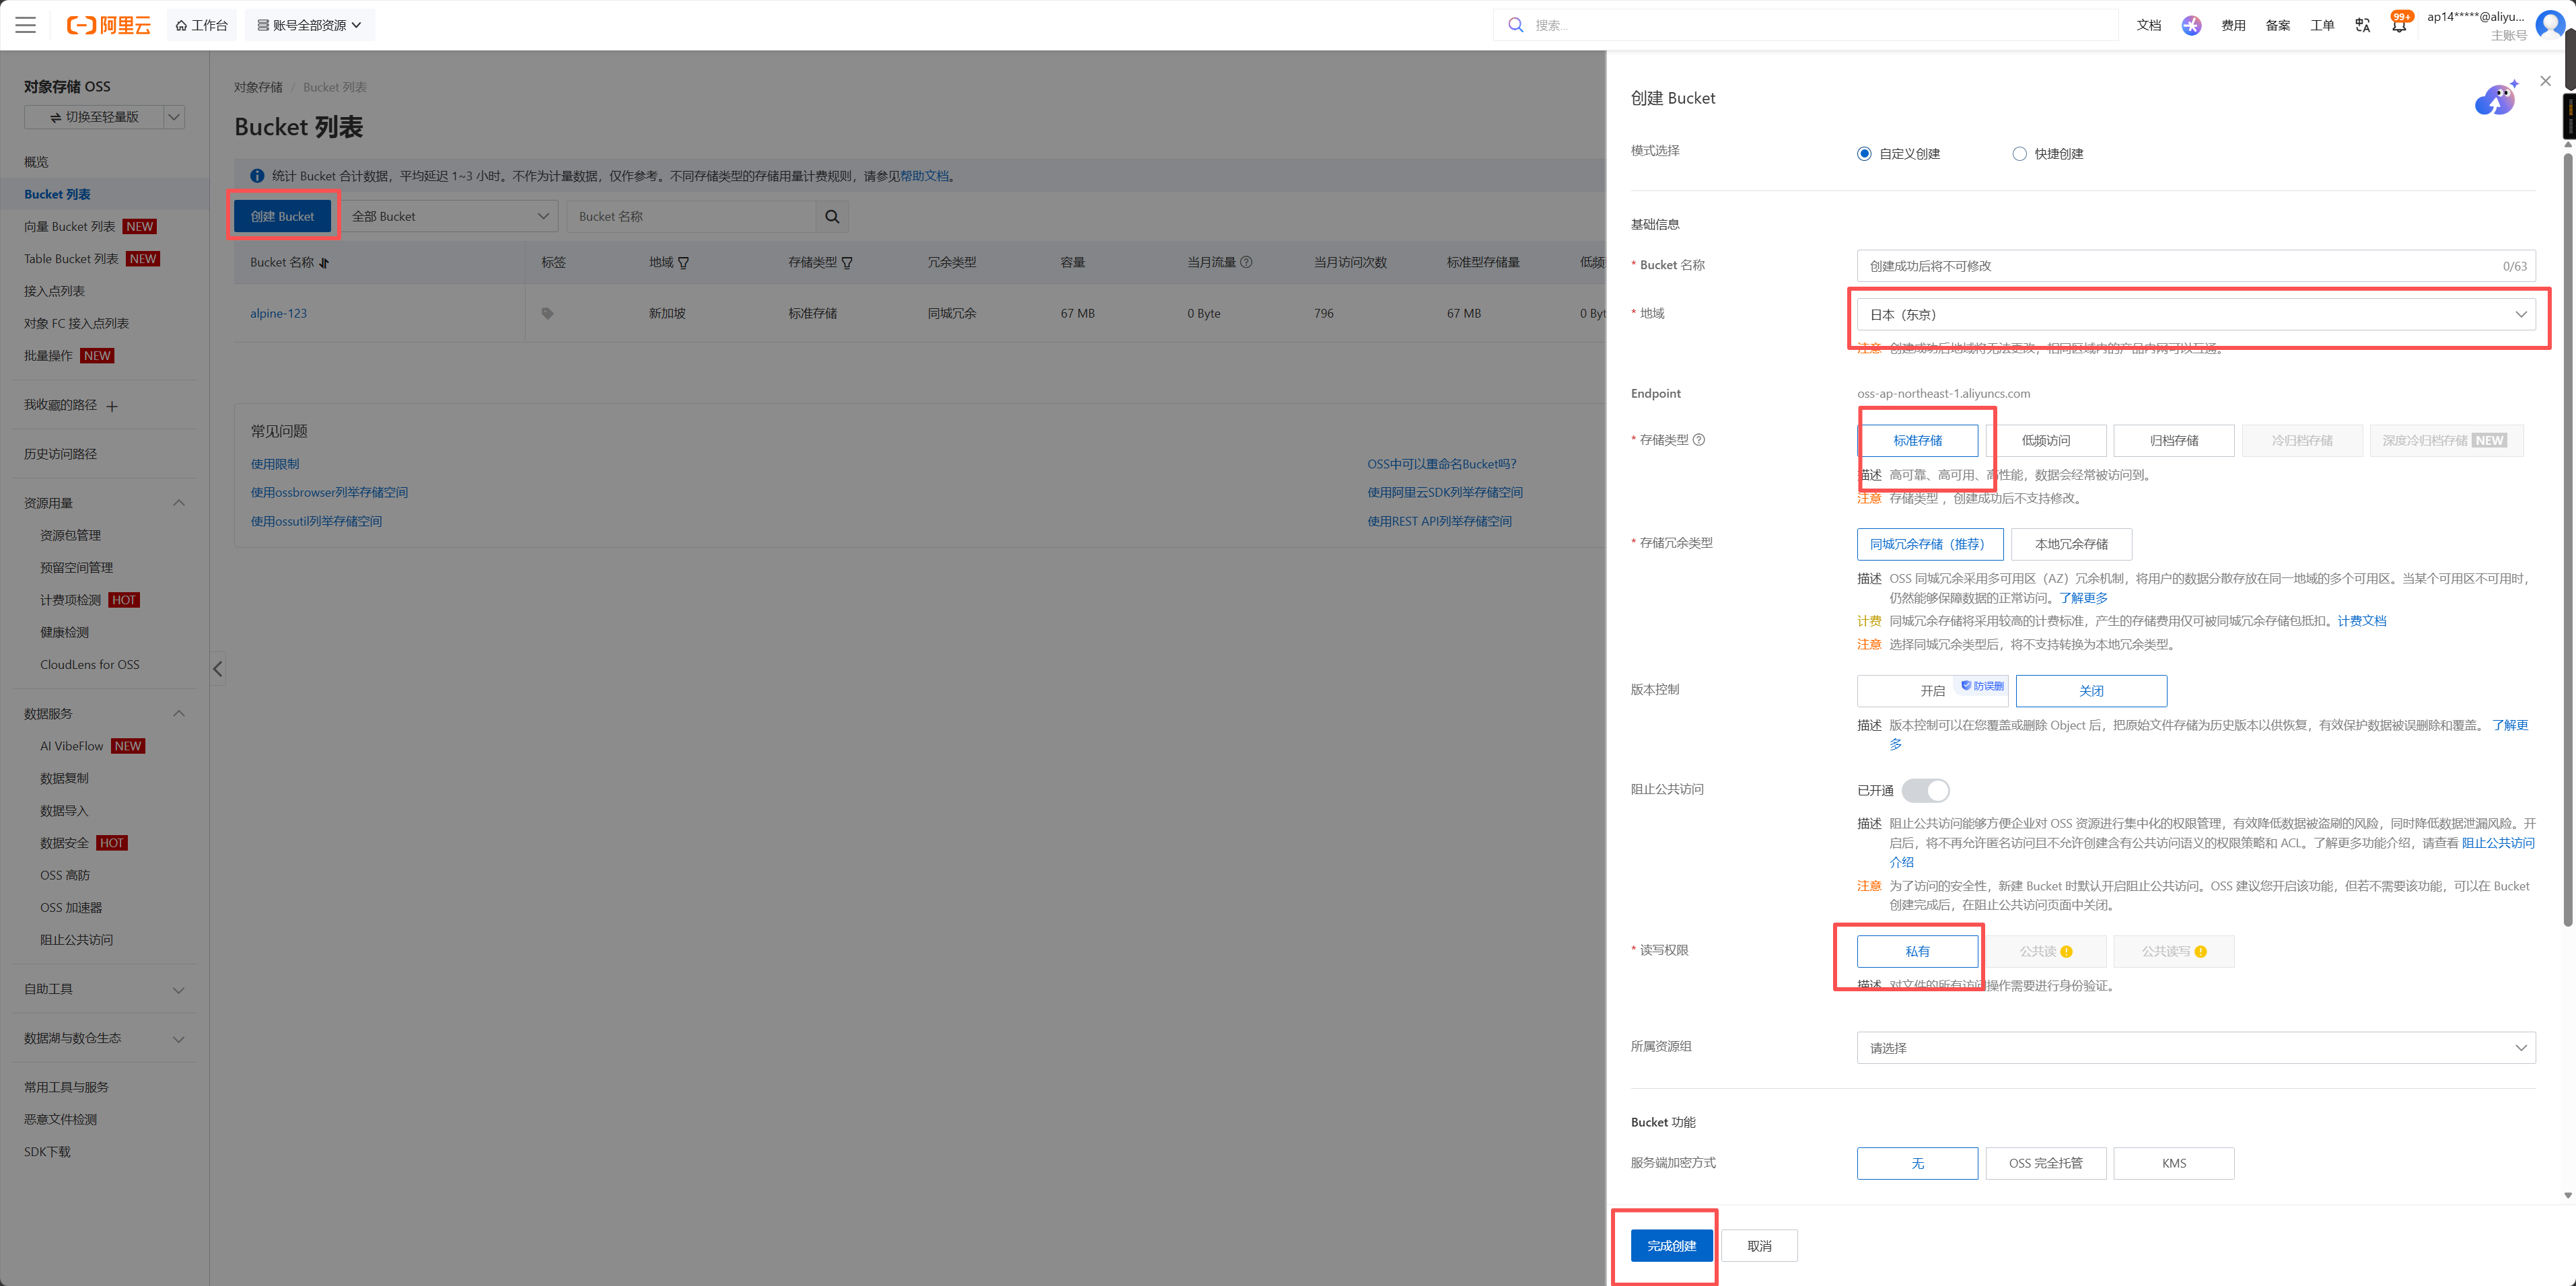
Task: Select 自定义创建 mode radio
Action: point(1864,154)
